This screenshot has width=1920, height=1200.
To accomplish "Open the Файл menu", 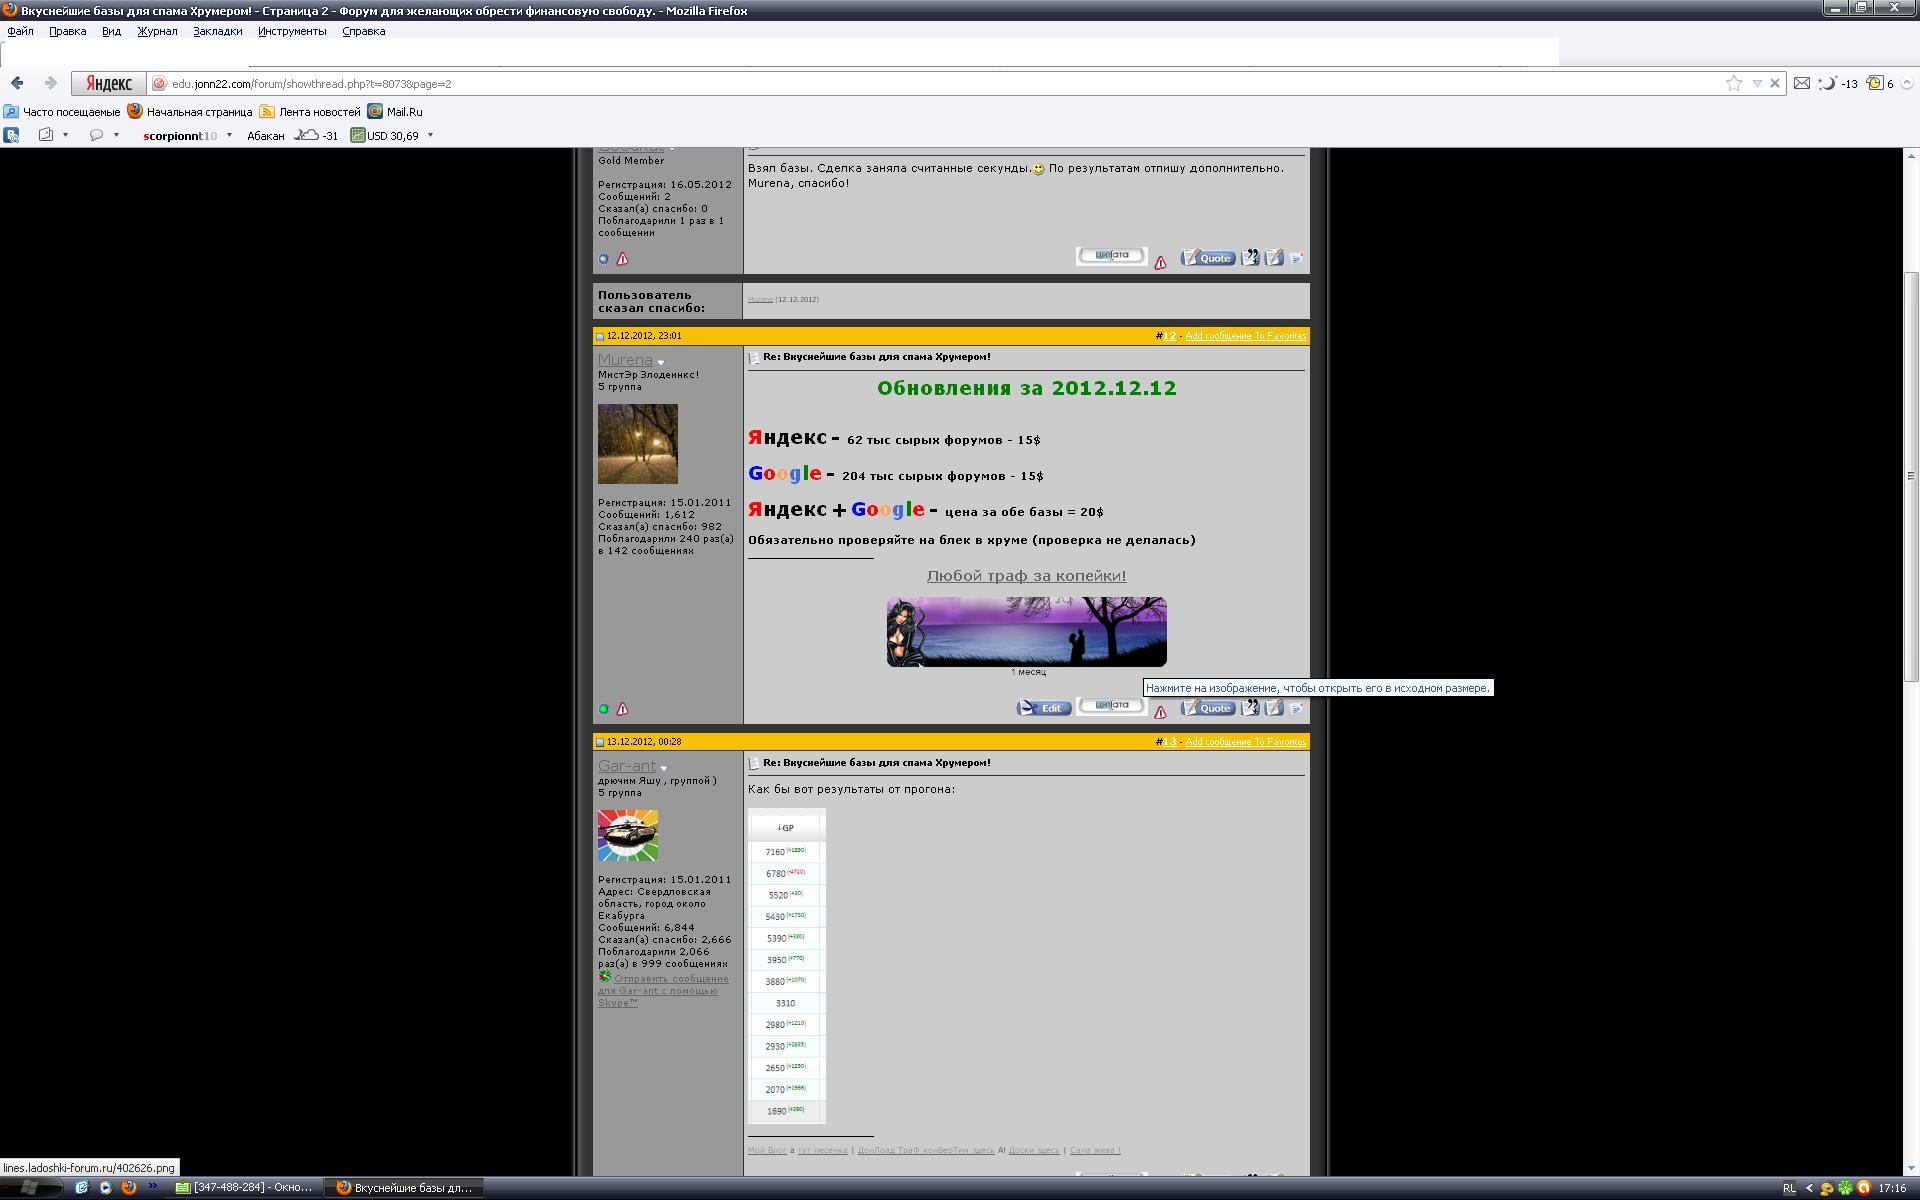I will (20, 31).
